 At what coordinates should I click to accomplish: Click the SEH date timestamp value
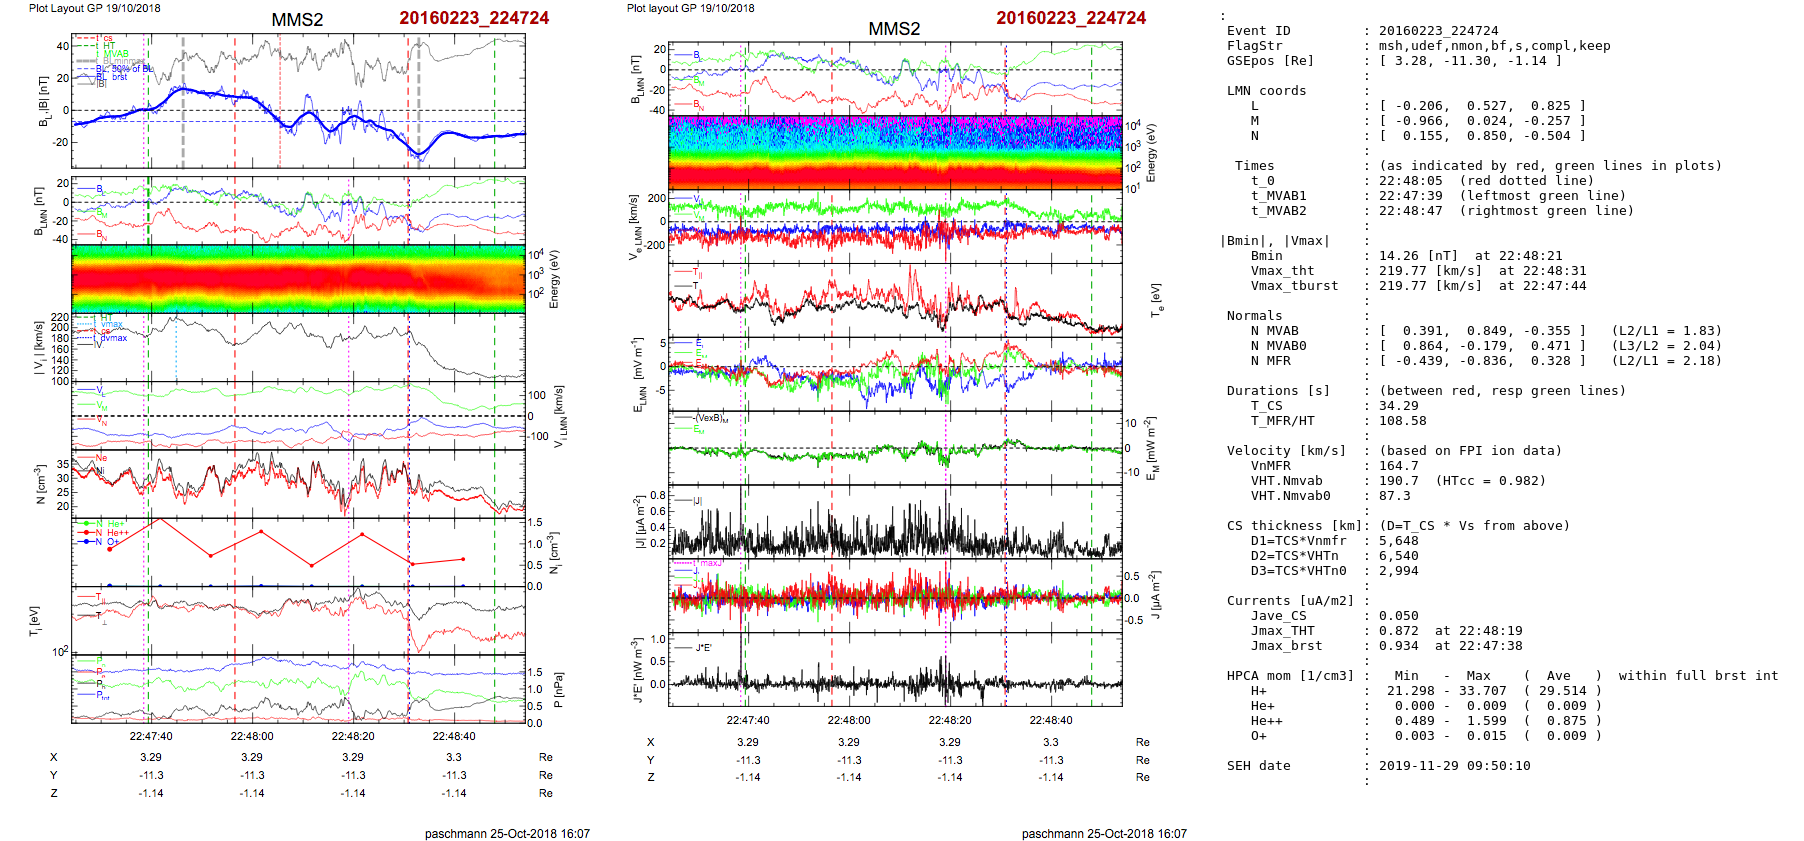(x=1454, y=766)
